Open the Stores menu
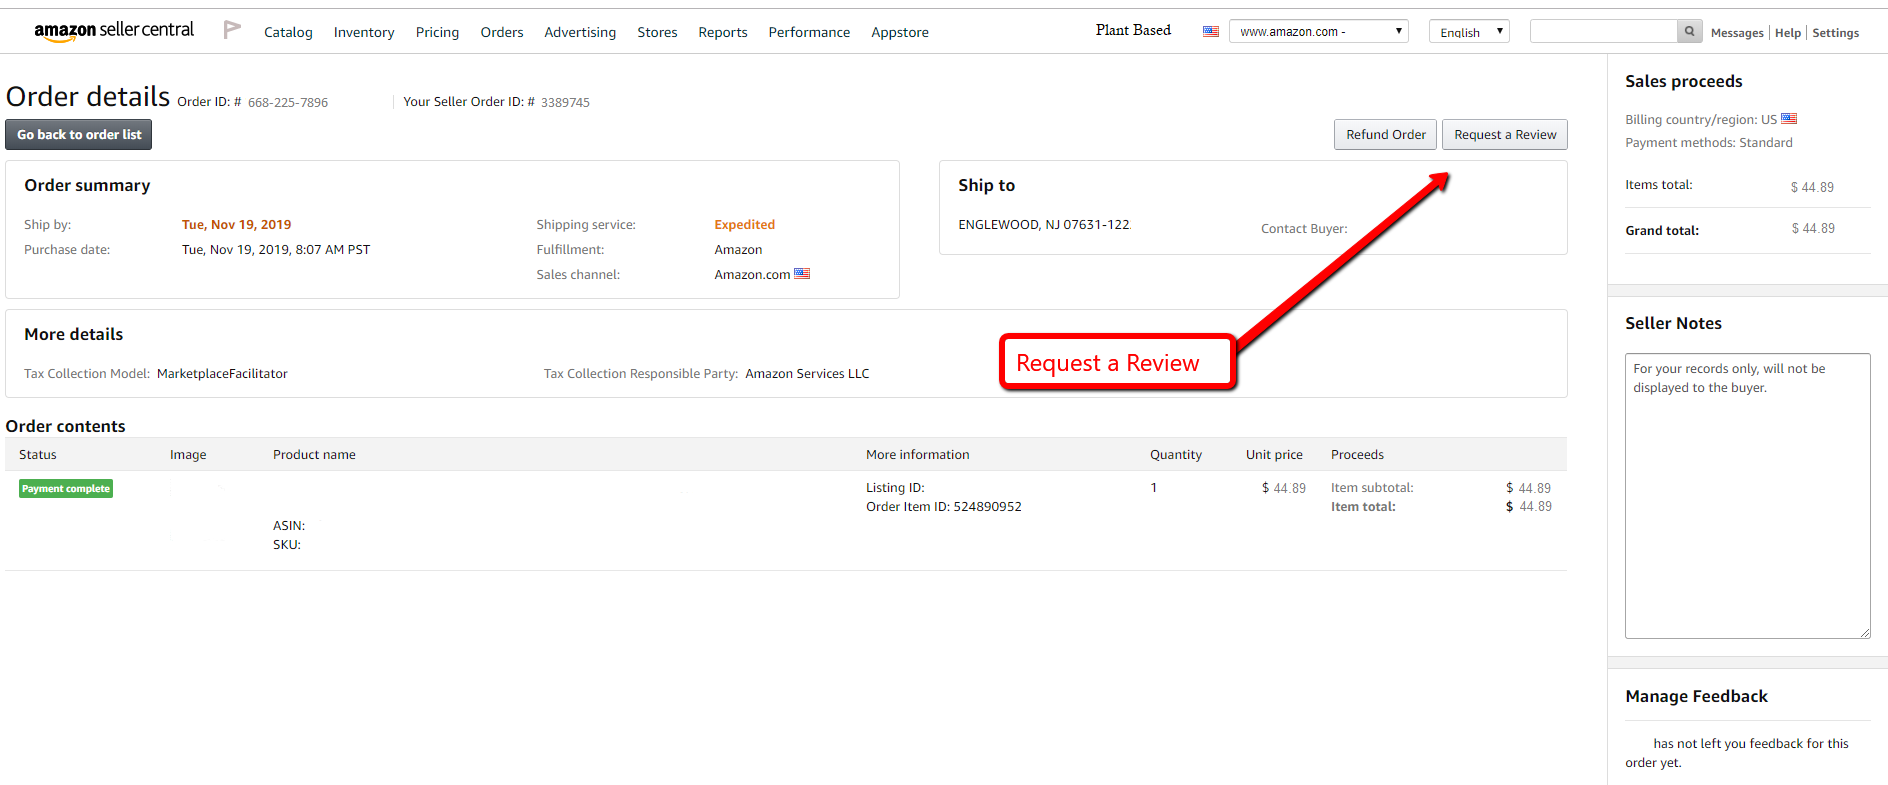Image resolution: width=1888 pixels, height=785 pixels. point(657,32)
